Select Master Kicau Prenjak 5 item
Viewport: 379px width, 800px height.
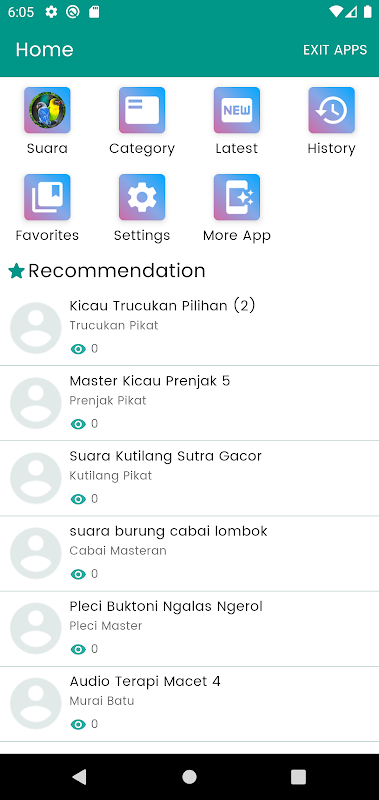click(x=189, y=403)
